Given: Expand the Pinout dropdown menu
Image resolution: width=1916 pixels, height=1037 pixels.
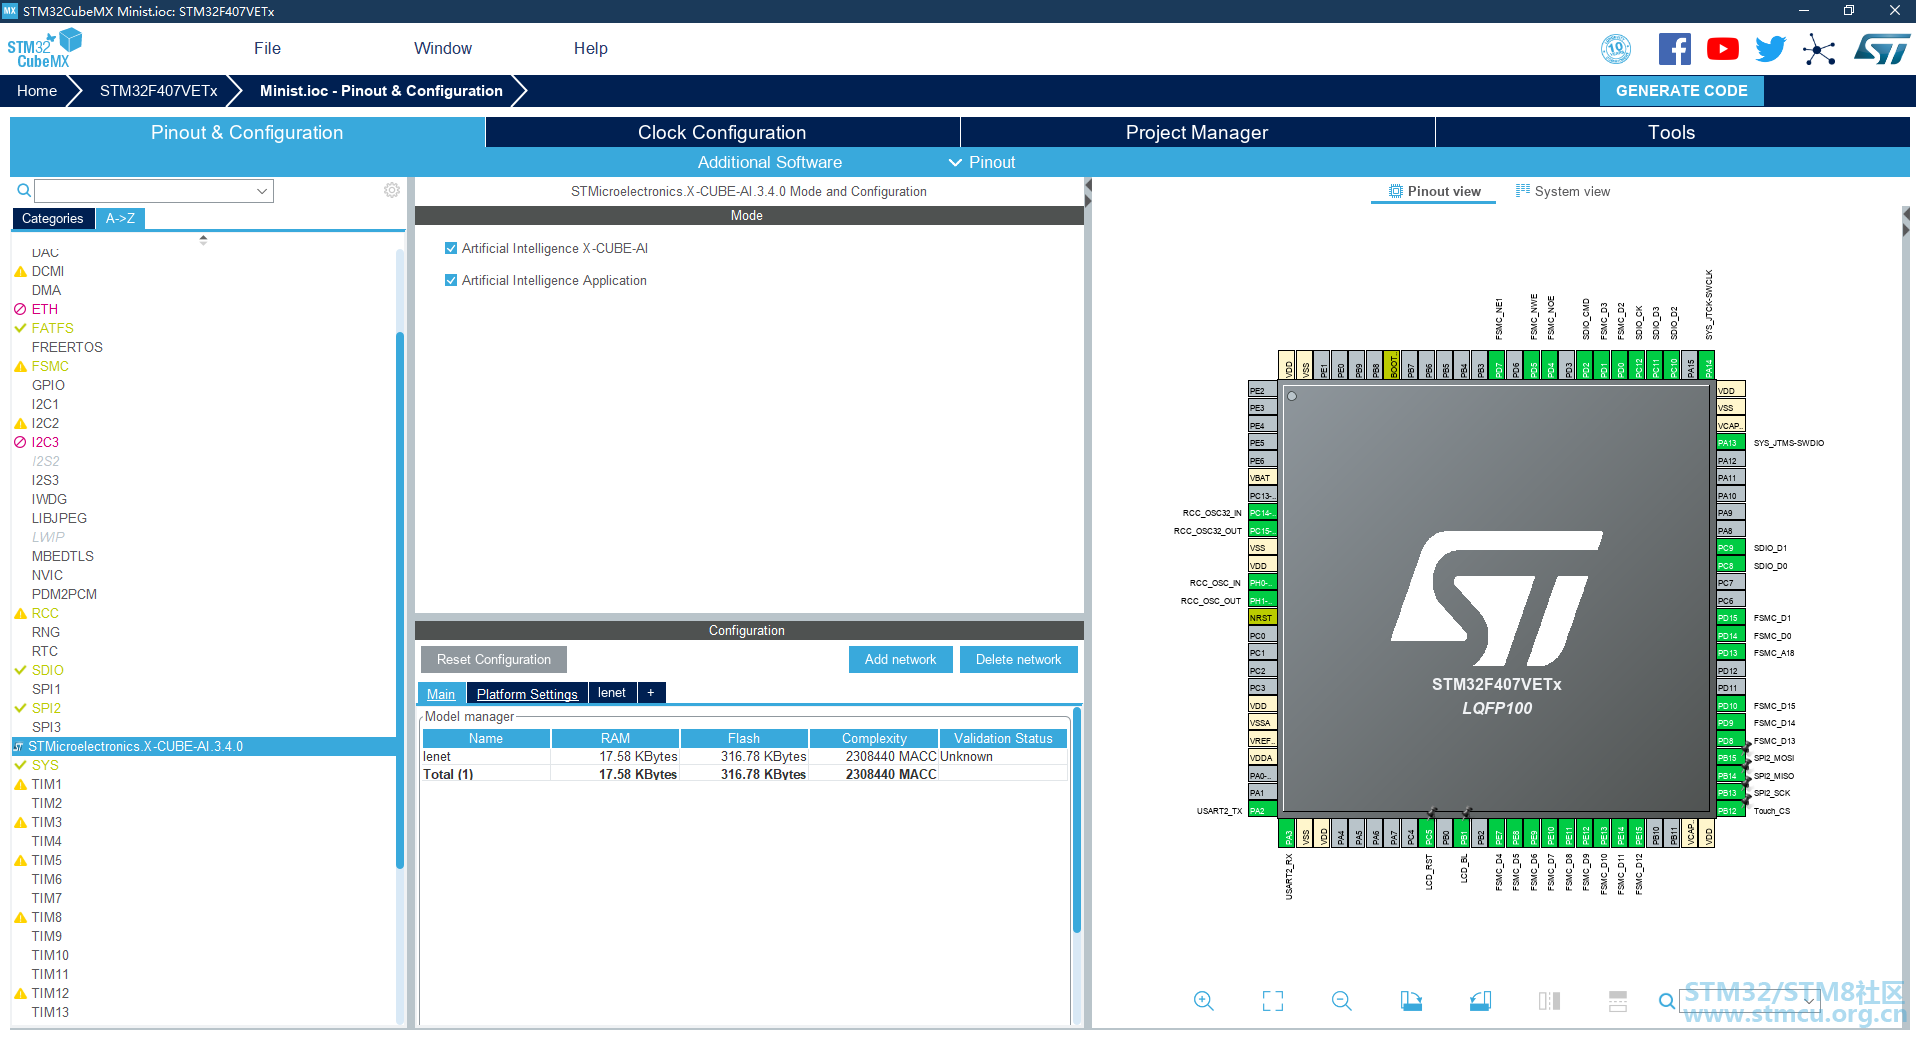Looking at the screenshot, I should [x=982, y=162].
